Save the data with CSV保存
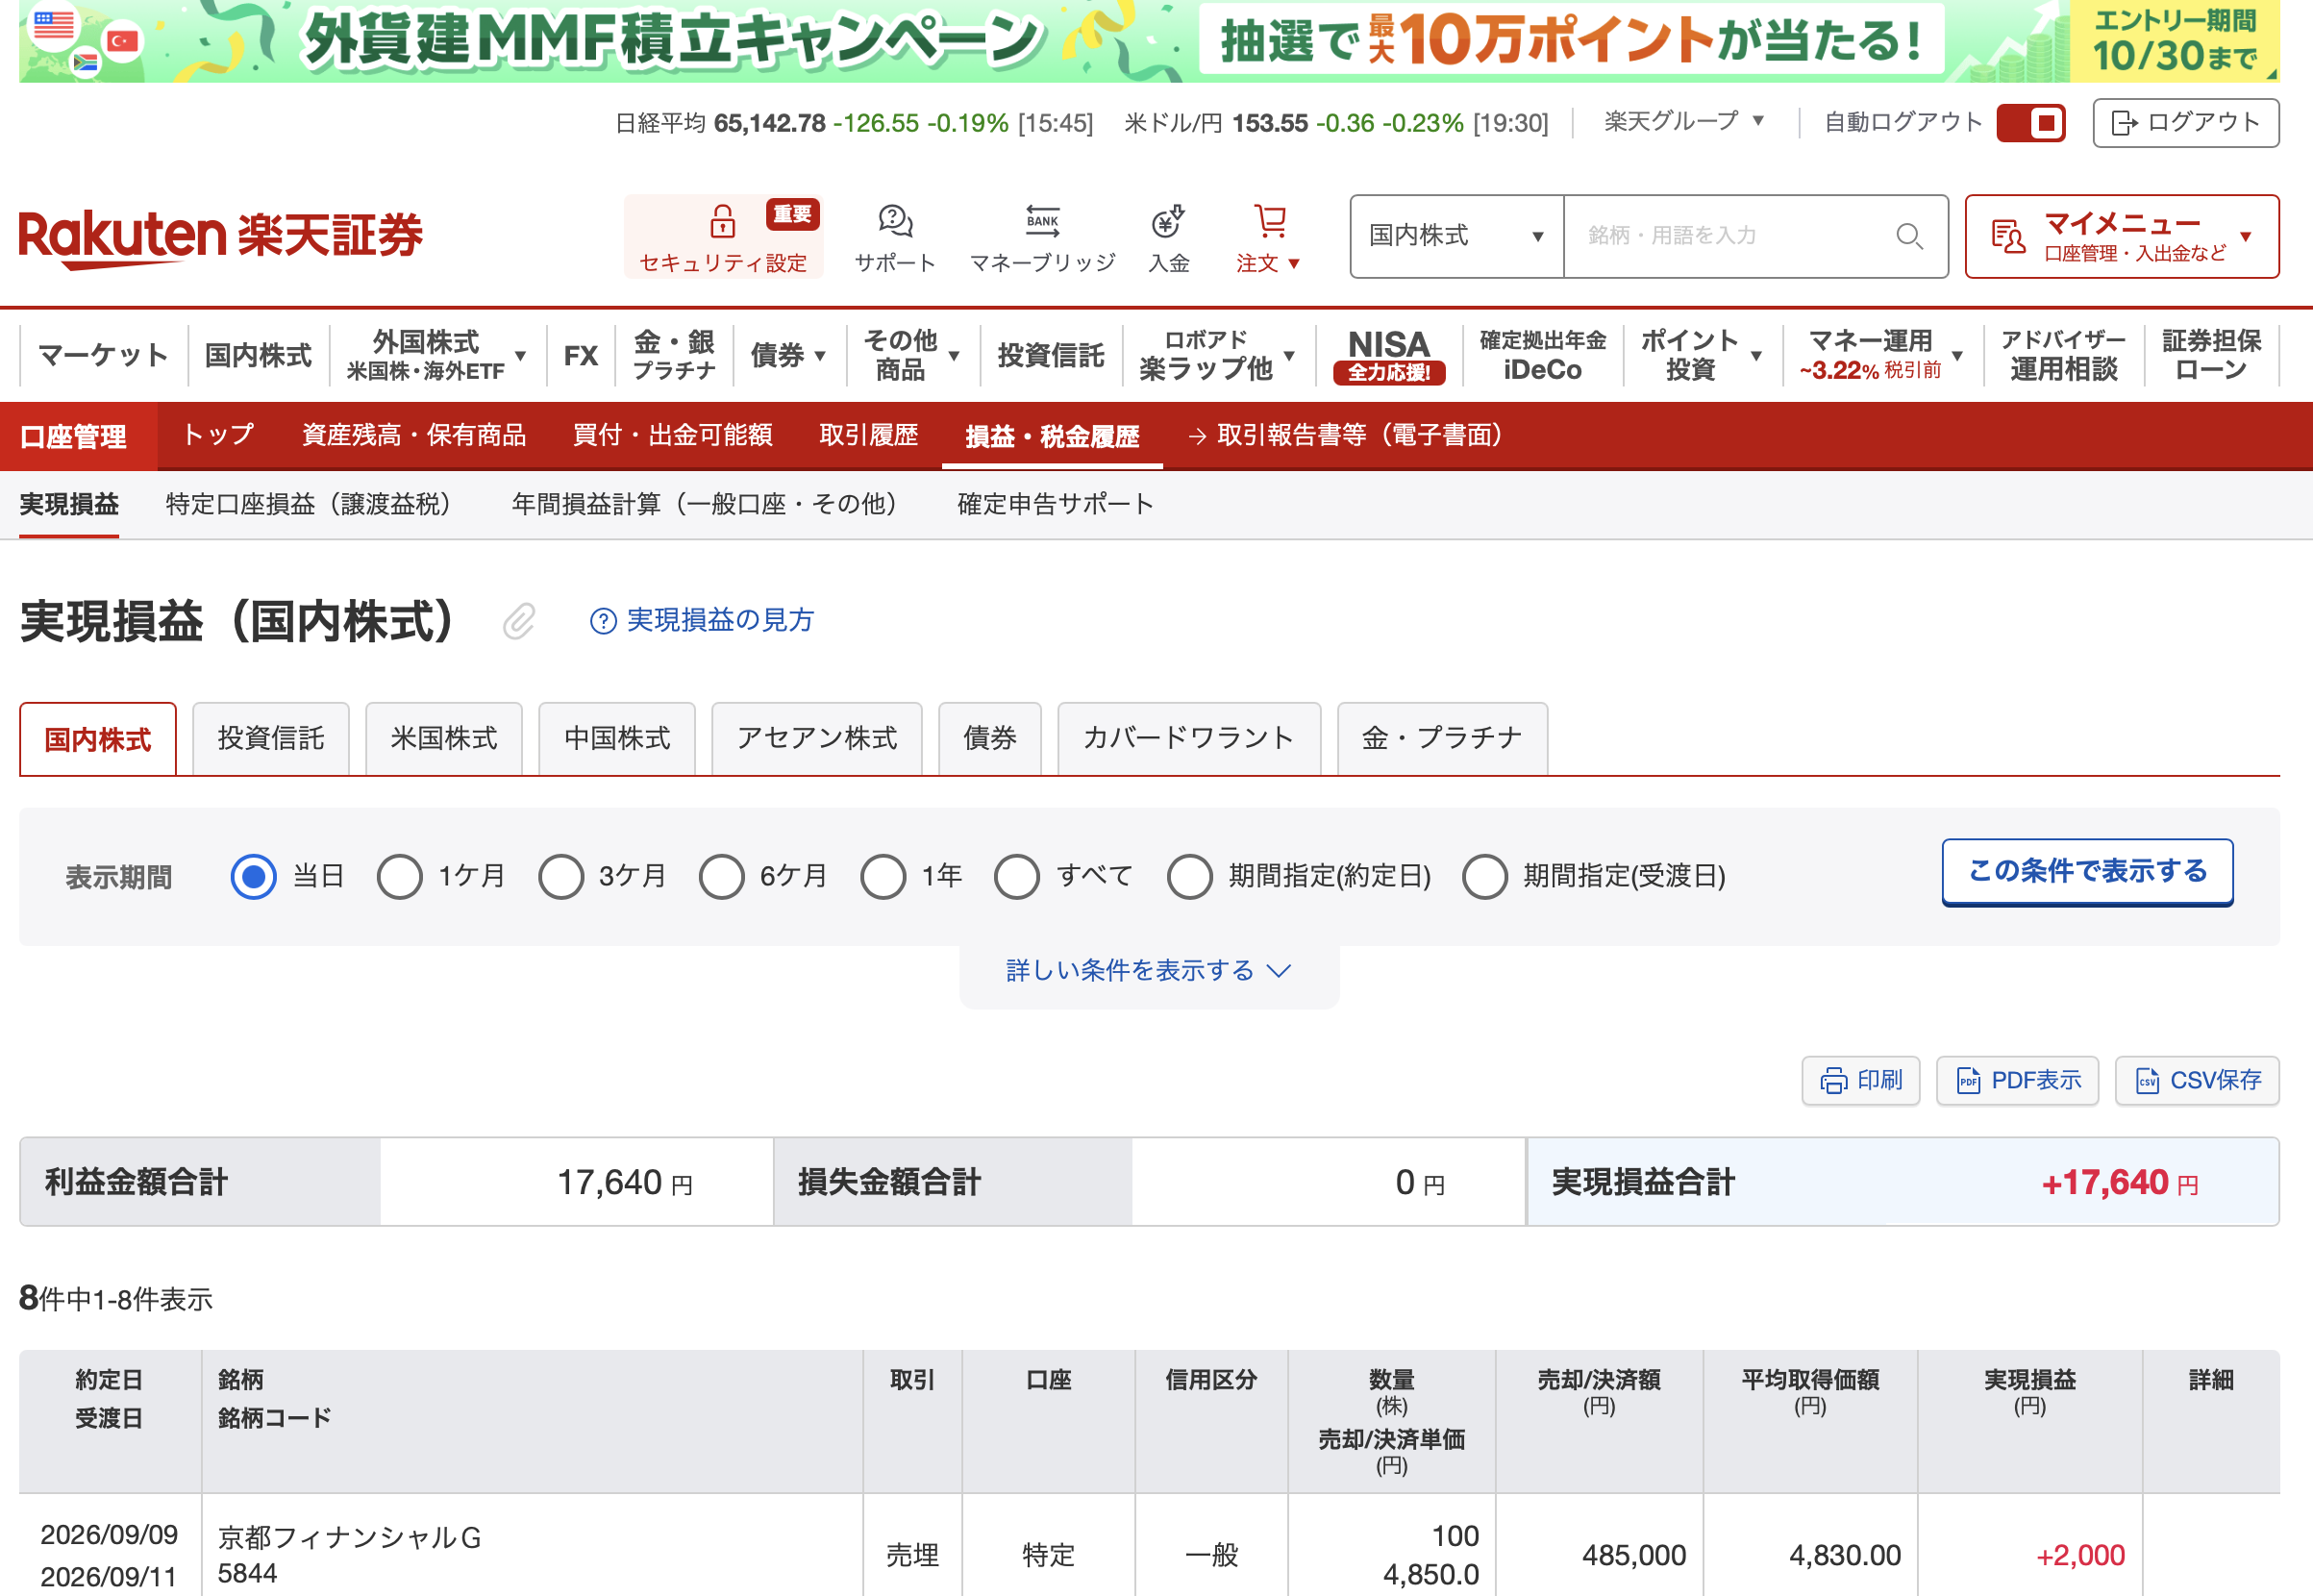Viewport: 2313px width, 1596px height. click(x=2197, y=1080)
